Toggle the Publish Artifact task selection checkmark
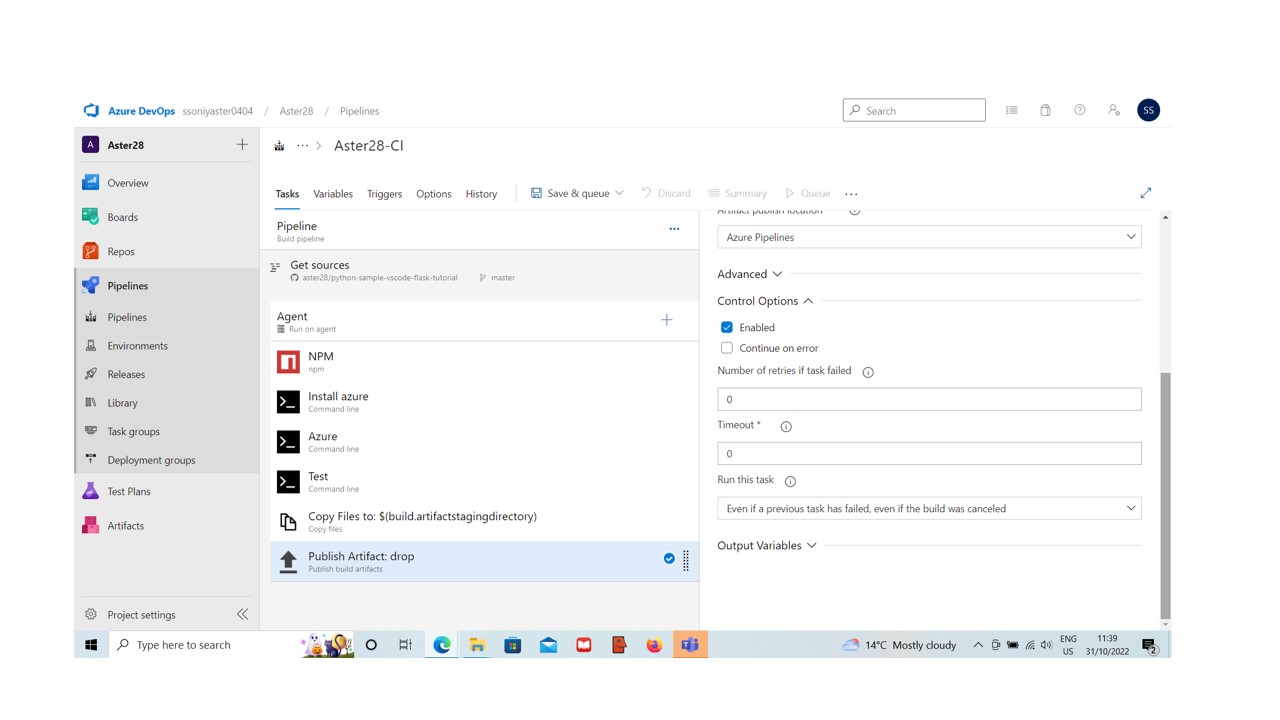 point(669,558)
